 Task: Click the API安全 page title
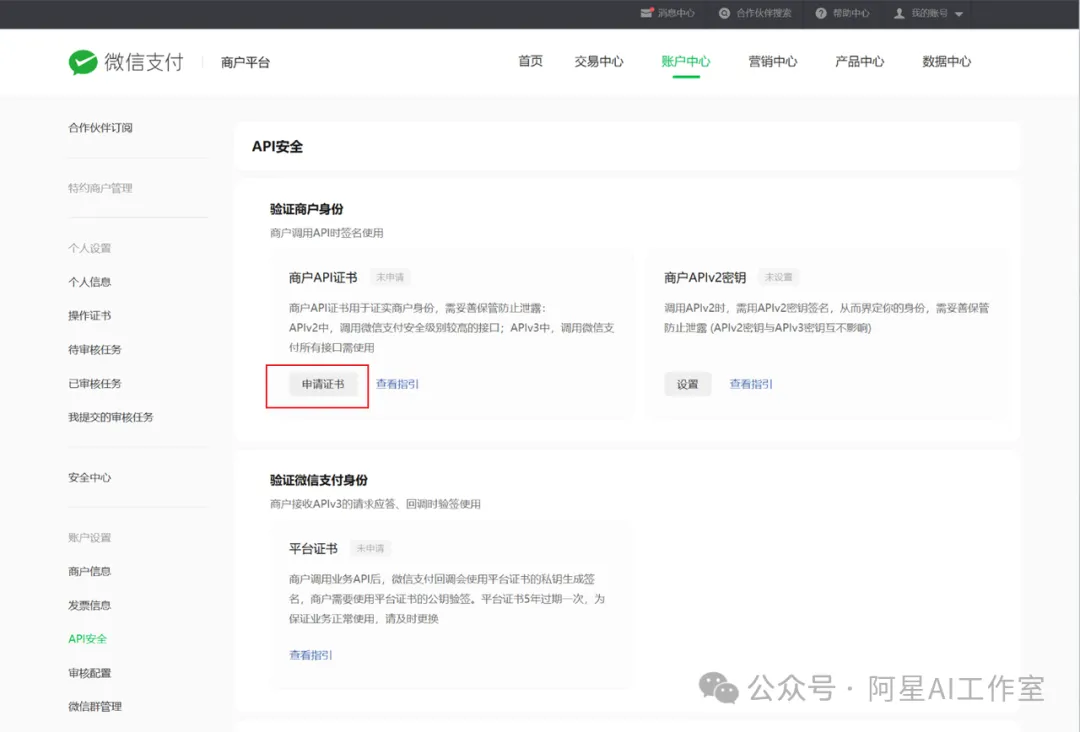(278, 147)
